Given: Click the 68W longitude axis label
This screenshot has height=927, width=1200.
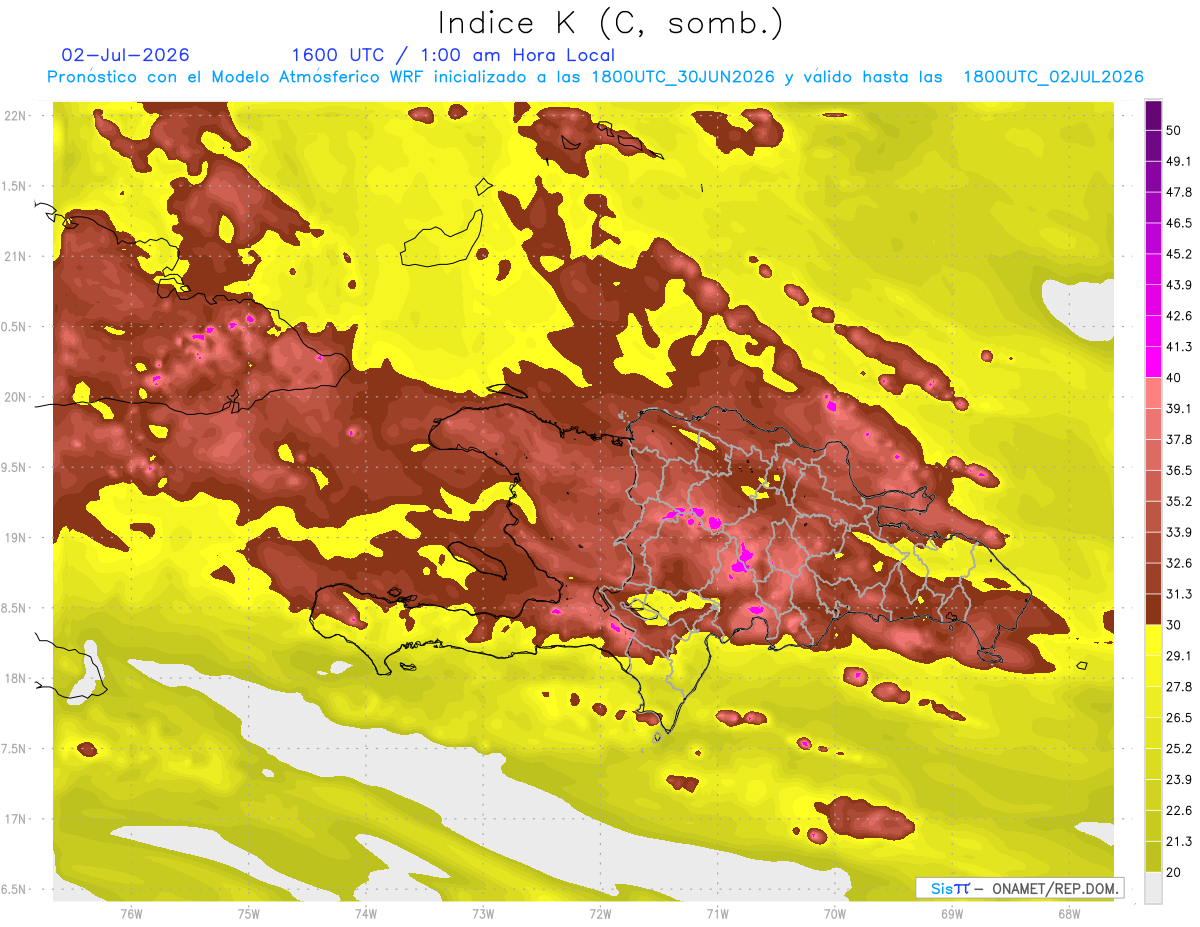Looking at the screenshot, I should (x=1069, y=913).
